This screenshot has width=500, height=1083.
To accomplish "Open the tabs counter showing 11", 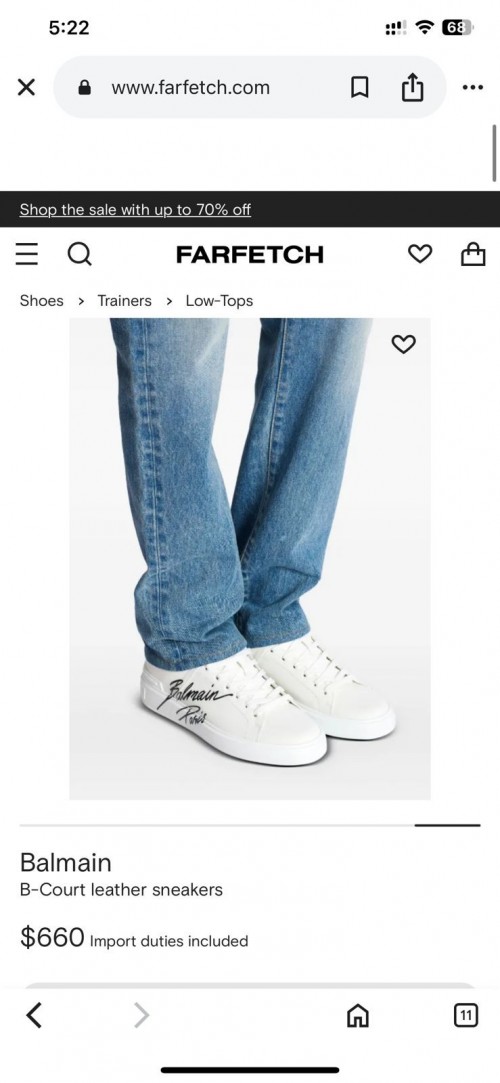I will click(x=466, y=1015).
